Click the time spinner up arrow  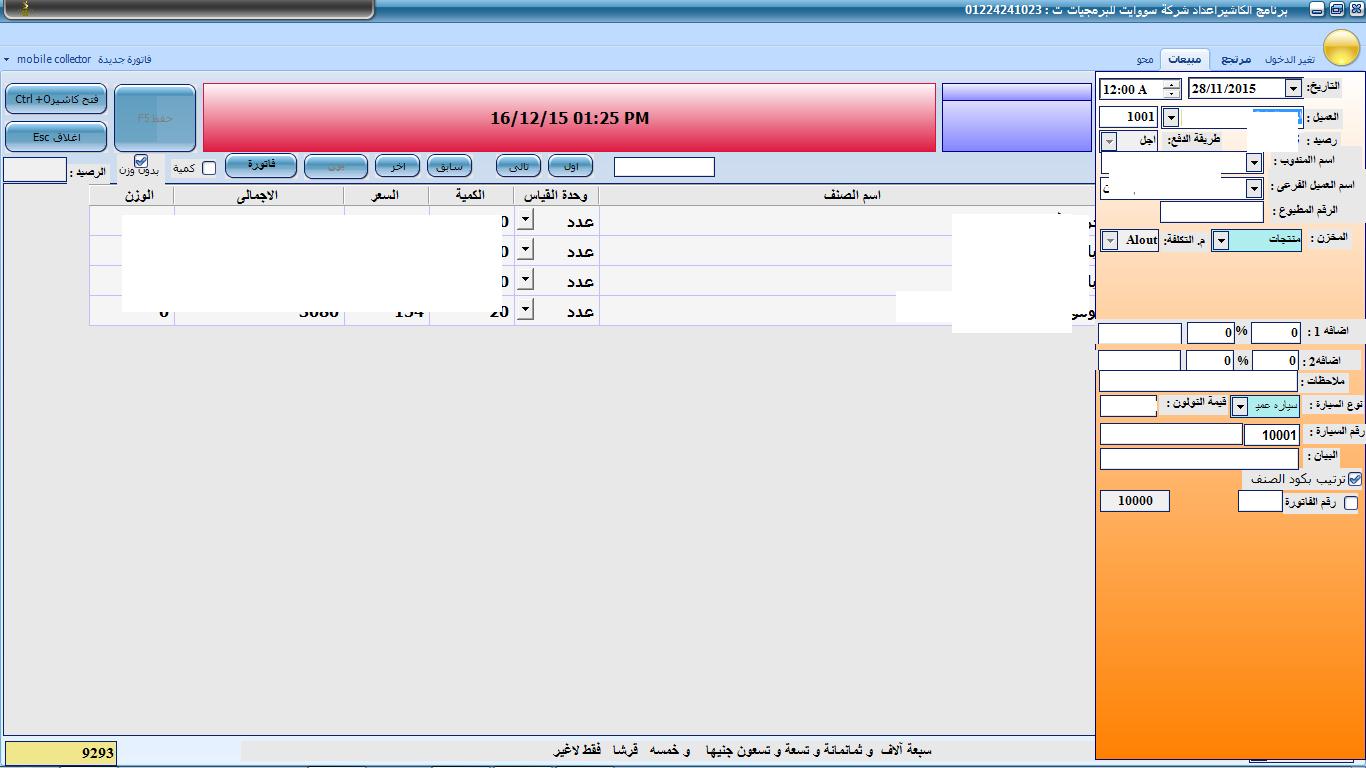click(x=1171, y=84)
